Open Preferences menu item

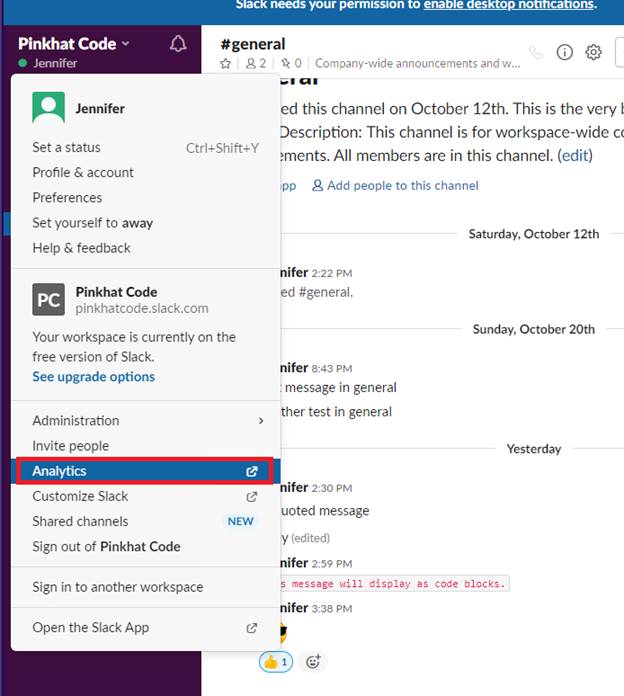click(x=146, y=198)
